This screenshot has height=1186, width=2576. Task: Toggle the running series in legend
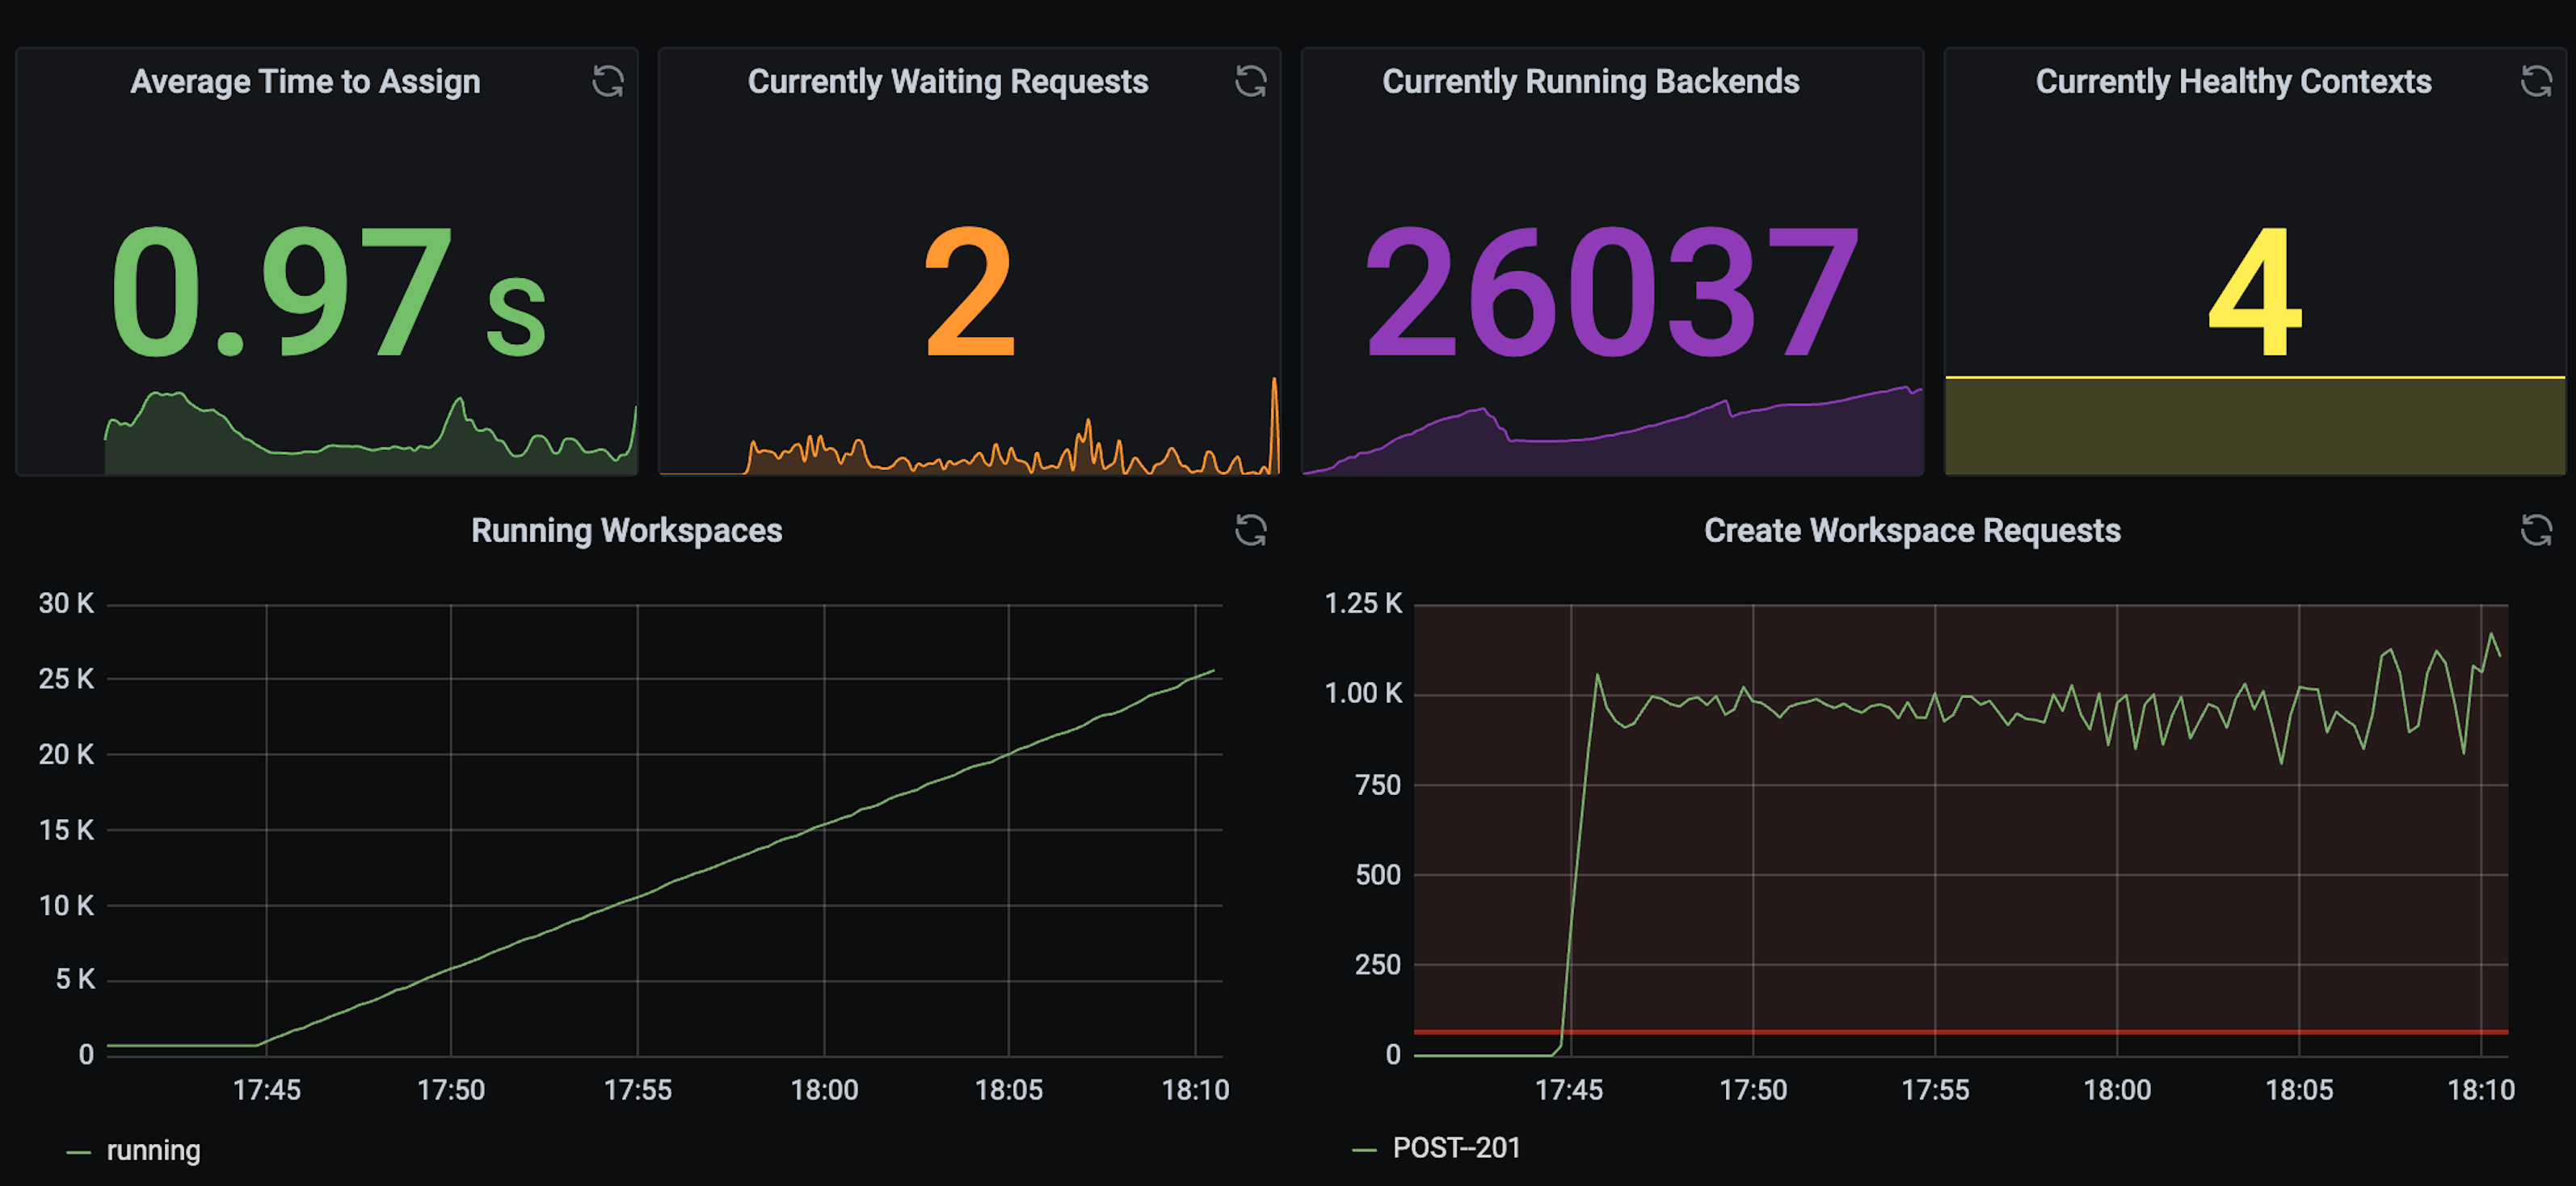tap(153, 1150)
